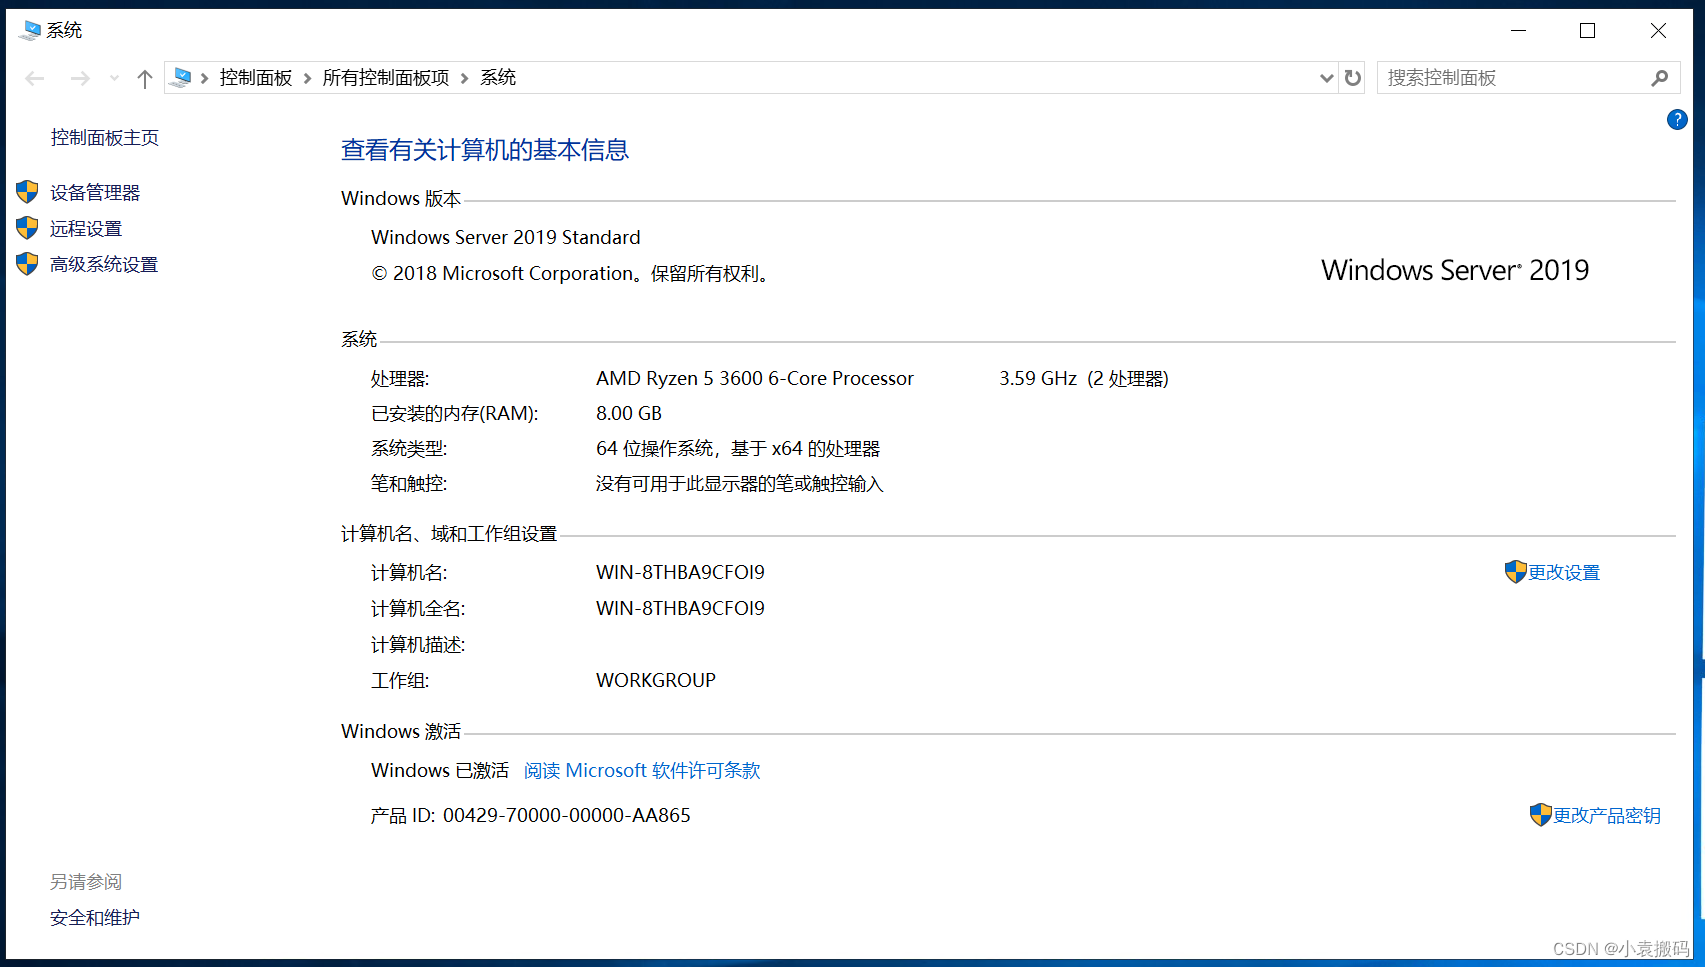Expand the chevron after 控制面板
Image resolution: width=1705 pixels, height=967 pixels.
point(308,78)
